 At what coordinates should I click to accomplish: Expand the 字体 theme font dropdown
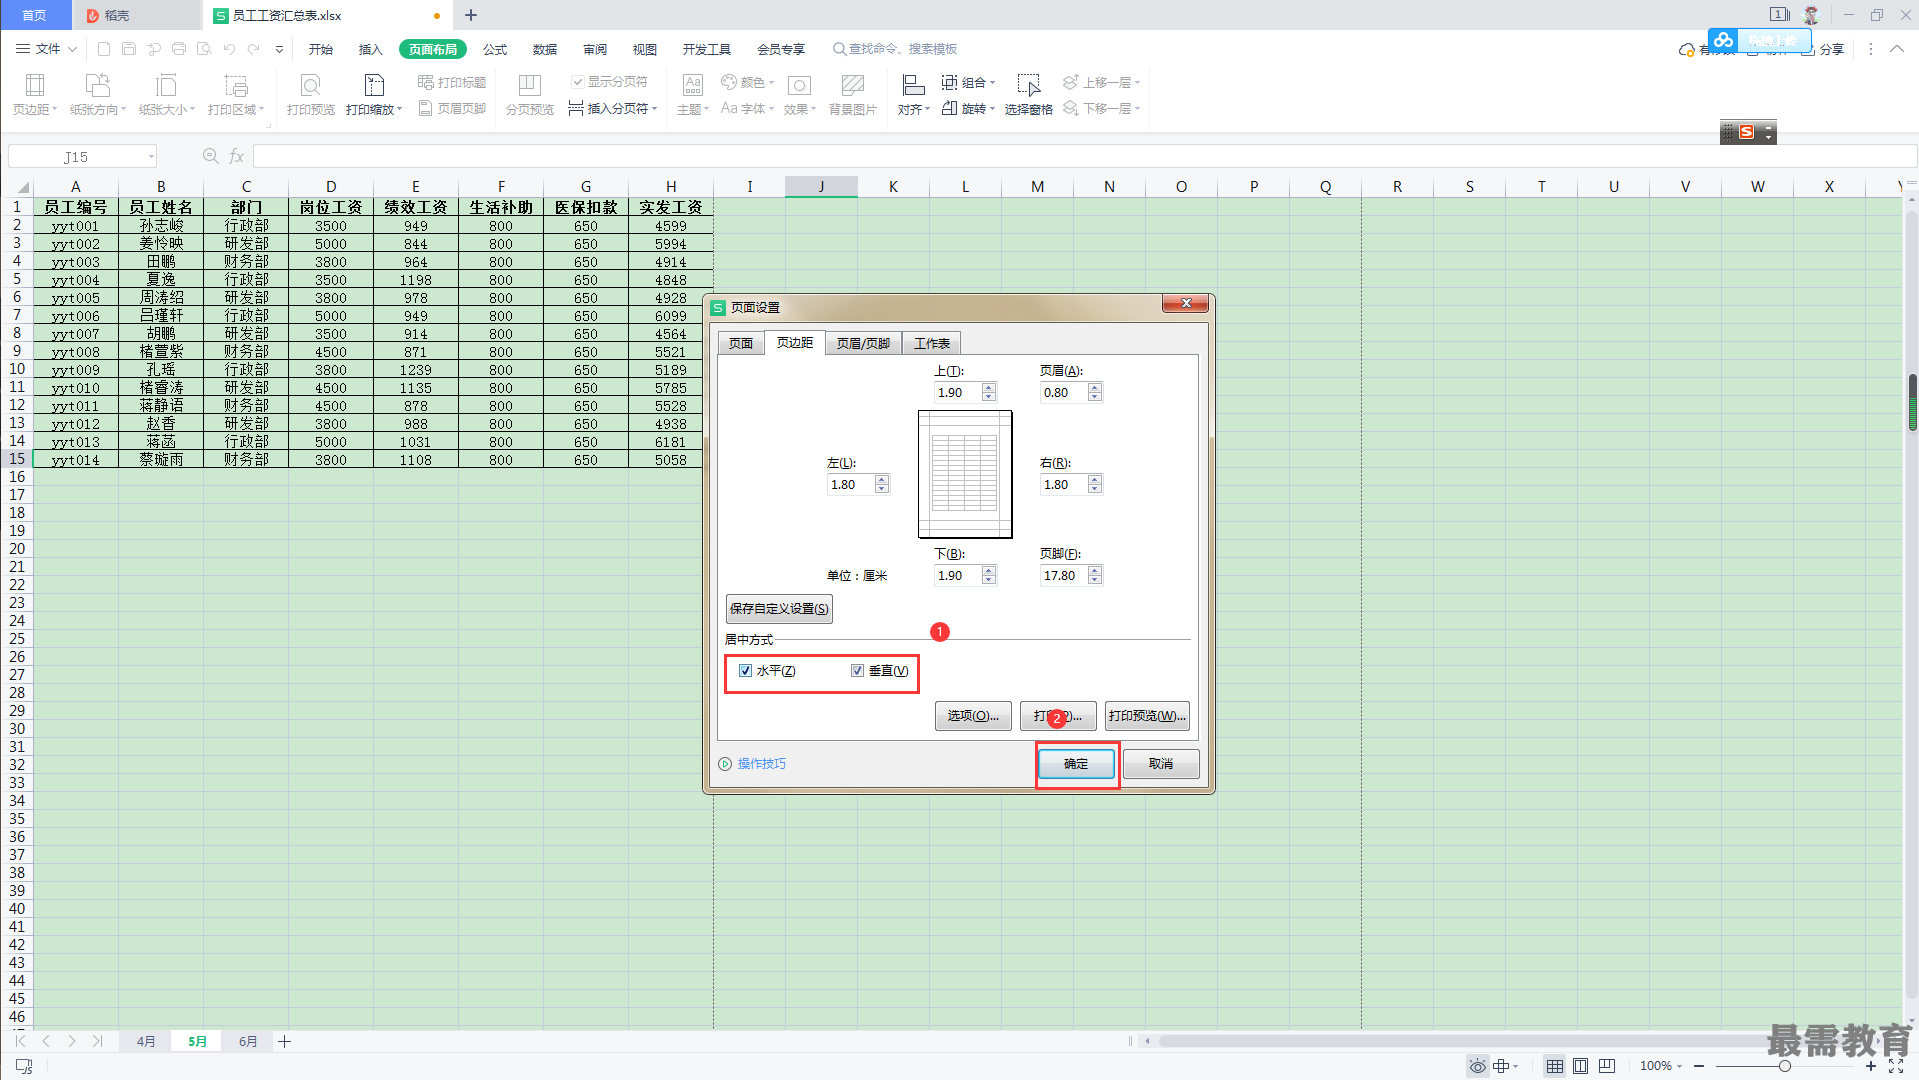tap(772, 108)
